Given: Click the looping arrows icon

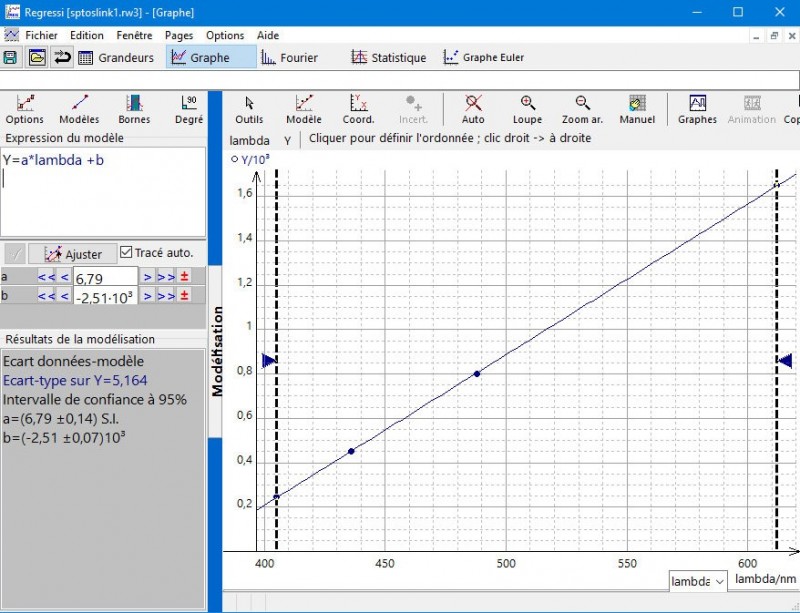Looking at the screenshot, I should pyautogui.click(x=62, y=57).
